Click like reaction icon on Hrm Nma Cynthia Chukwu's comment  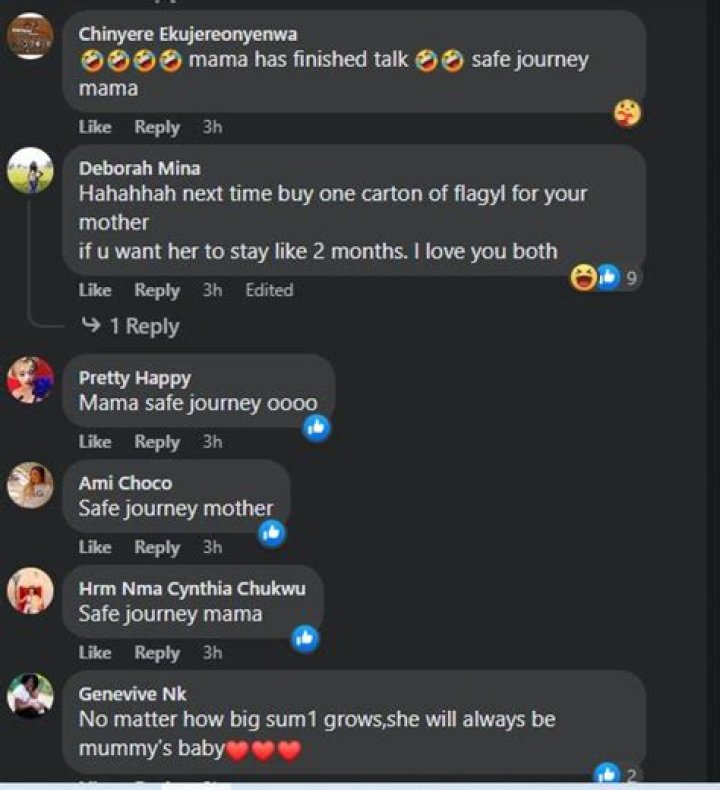click(305, 638)
